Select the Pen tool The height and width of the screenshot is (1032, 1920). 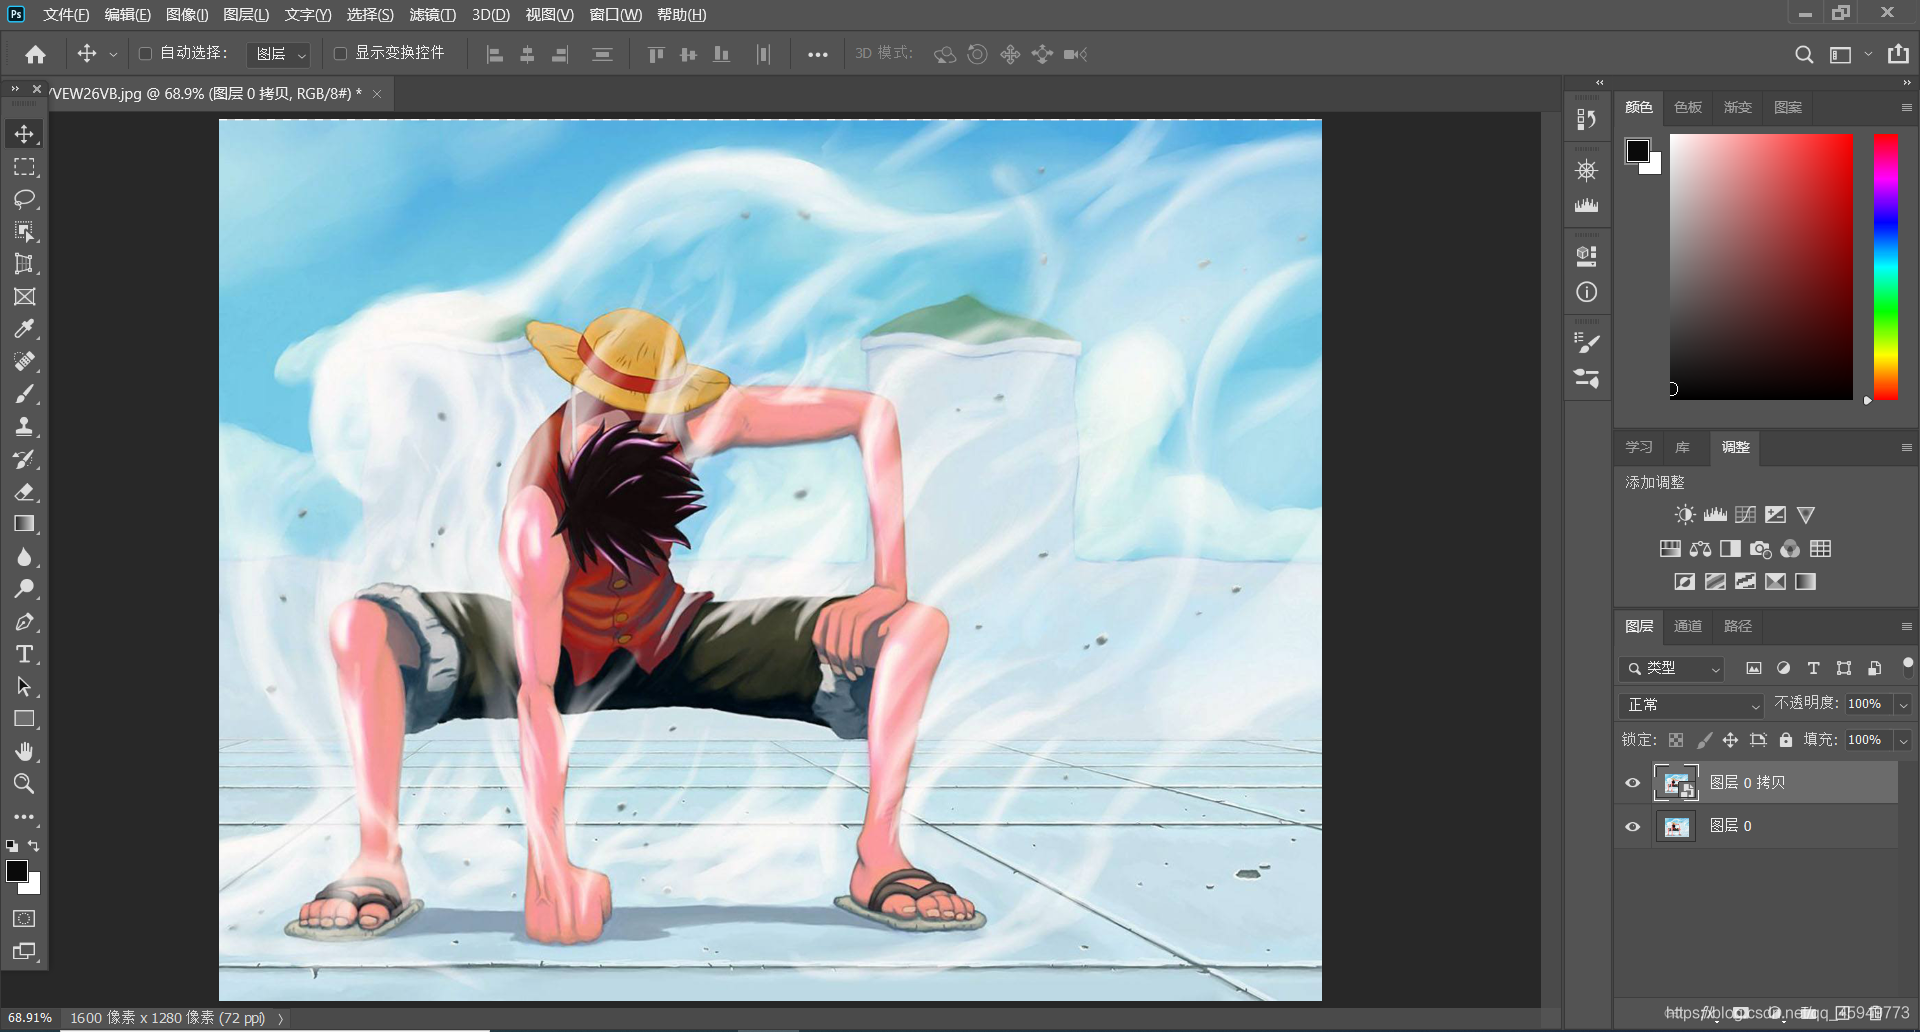(x=24, y=622)
